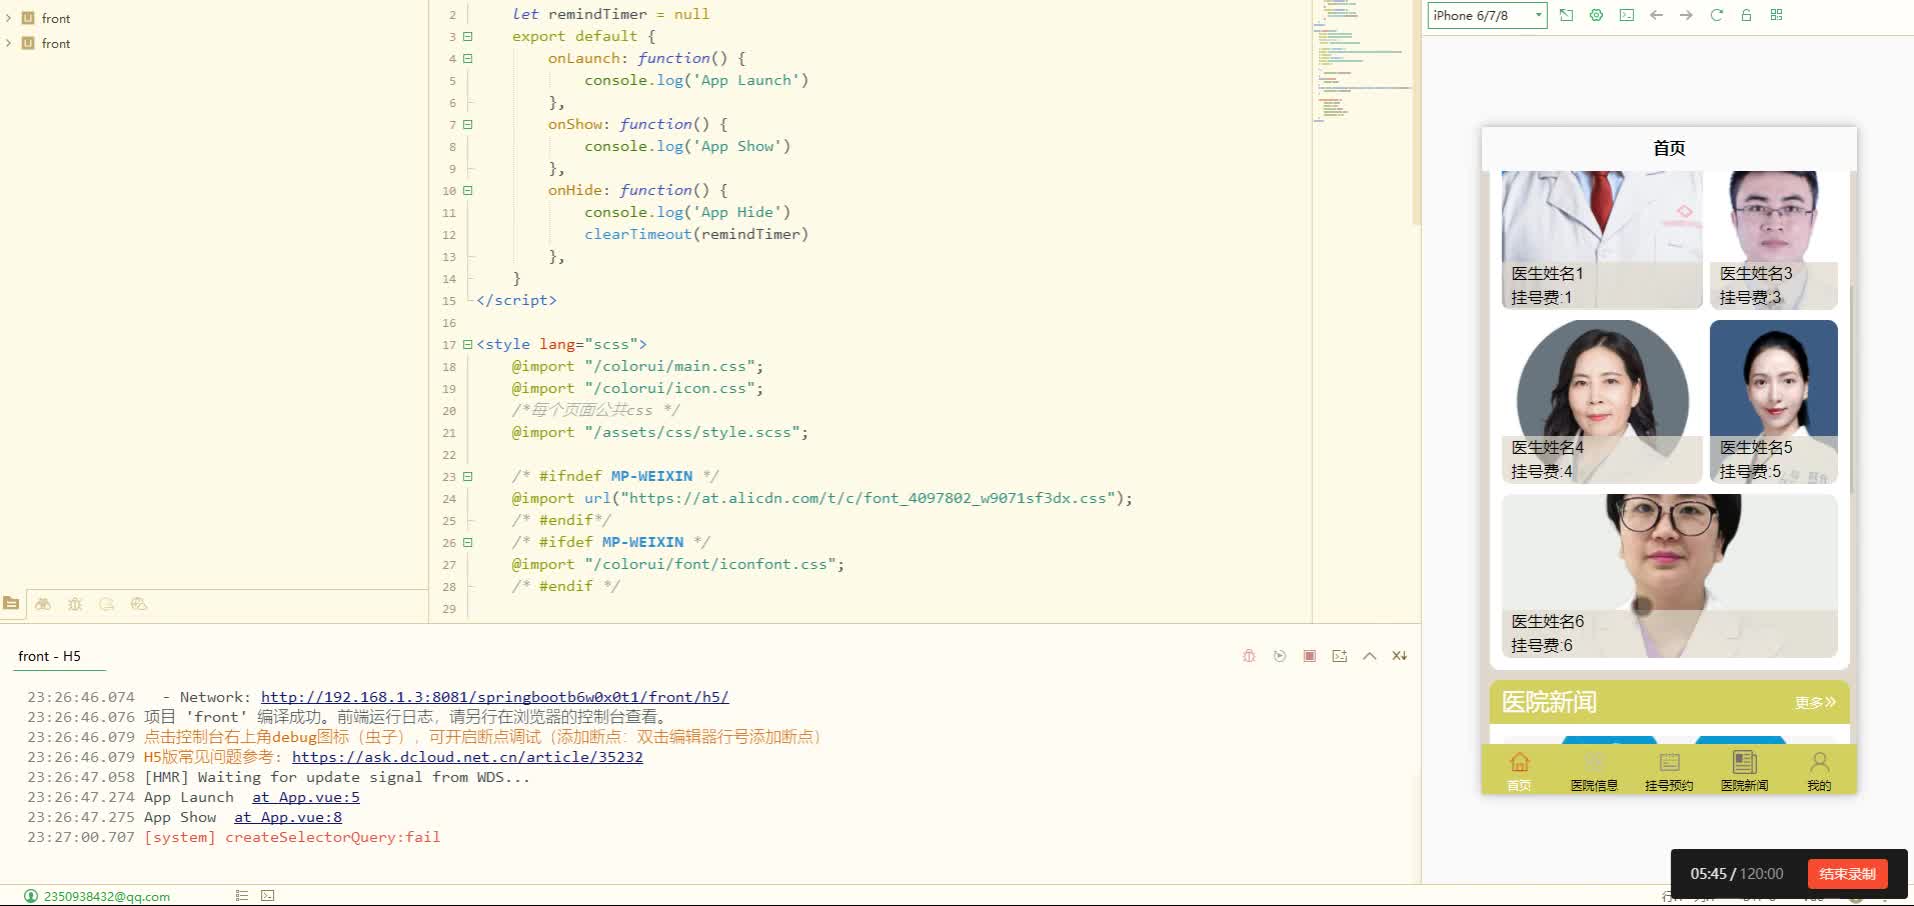Click the 结束录制 button
The height and width of the screenshot is (906, 1914).
1846,873
